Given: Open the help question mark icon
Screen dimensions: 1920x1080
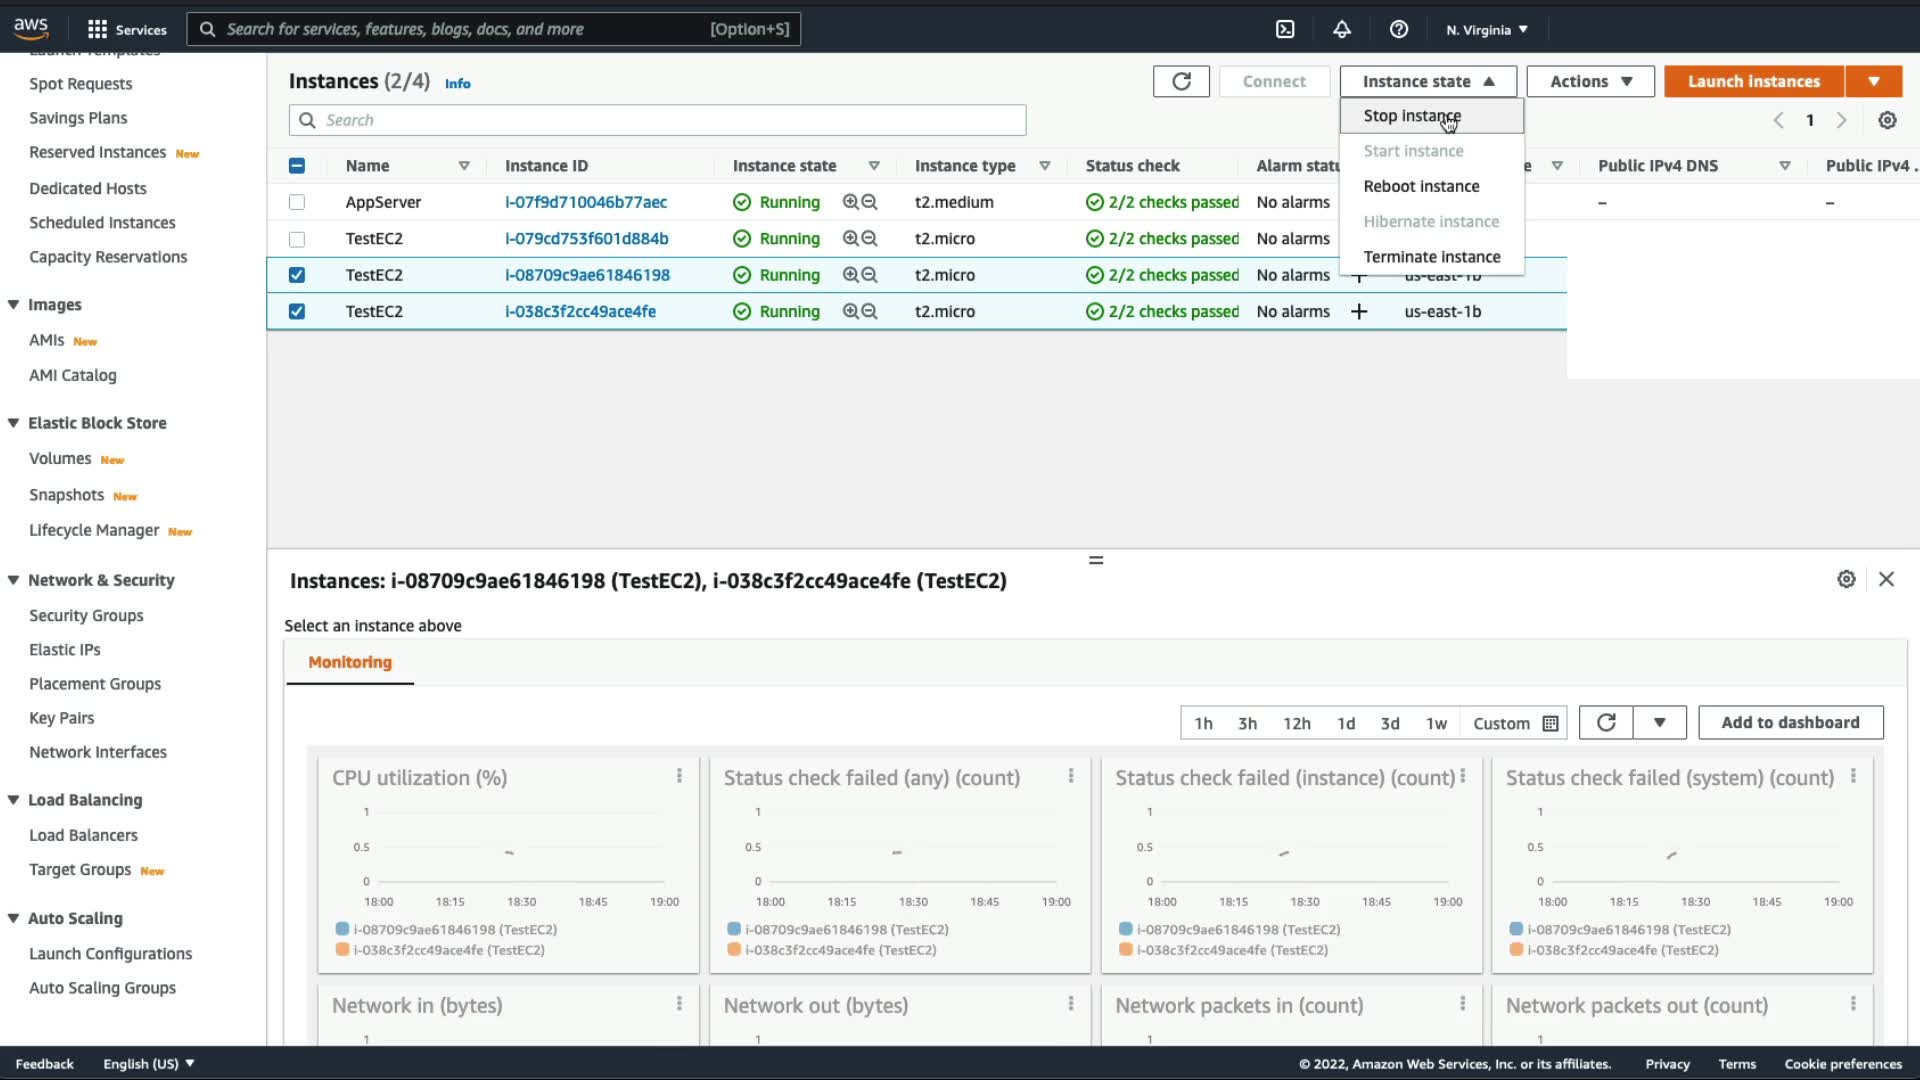Looking at the screenshot, I should point(1399,29).
